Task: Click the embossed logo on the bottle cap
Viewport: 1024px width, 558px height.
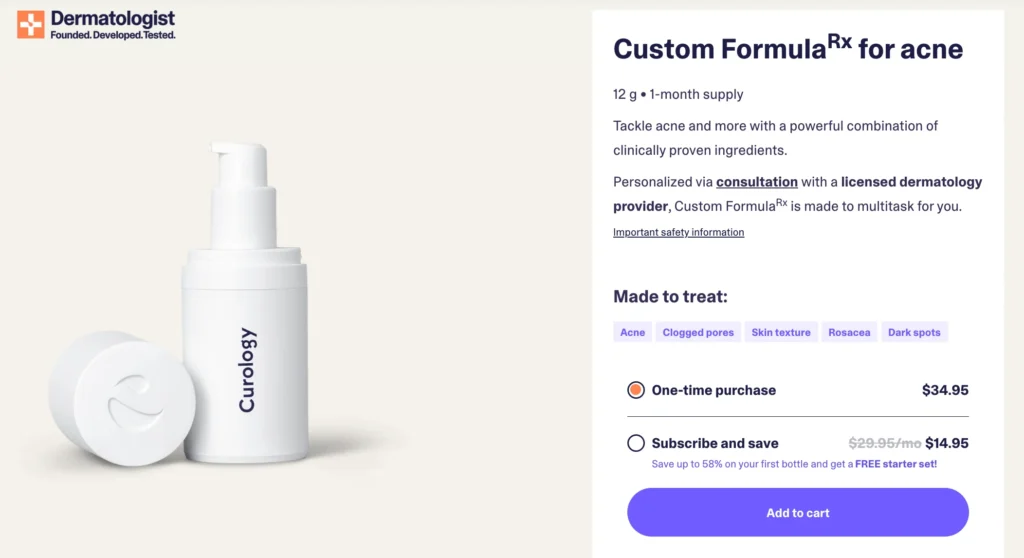Action: [134, 399]
